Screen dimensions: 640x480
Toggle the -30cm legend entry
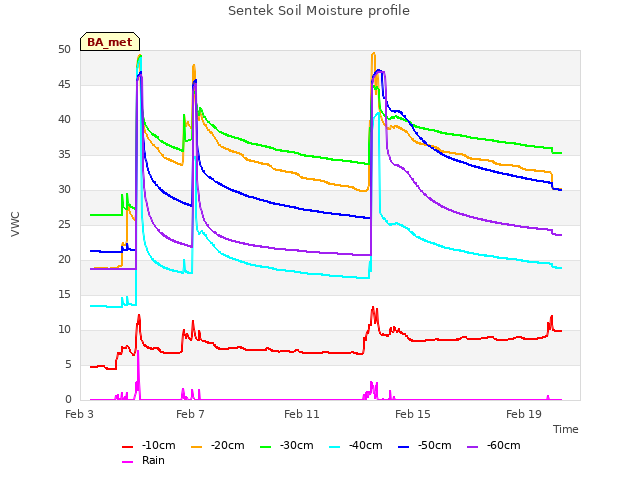(x=287, y=446)
